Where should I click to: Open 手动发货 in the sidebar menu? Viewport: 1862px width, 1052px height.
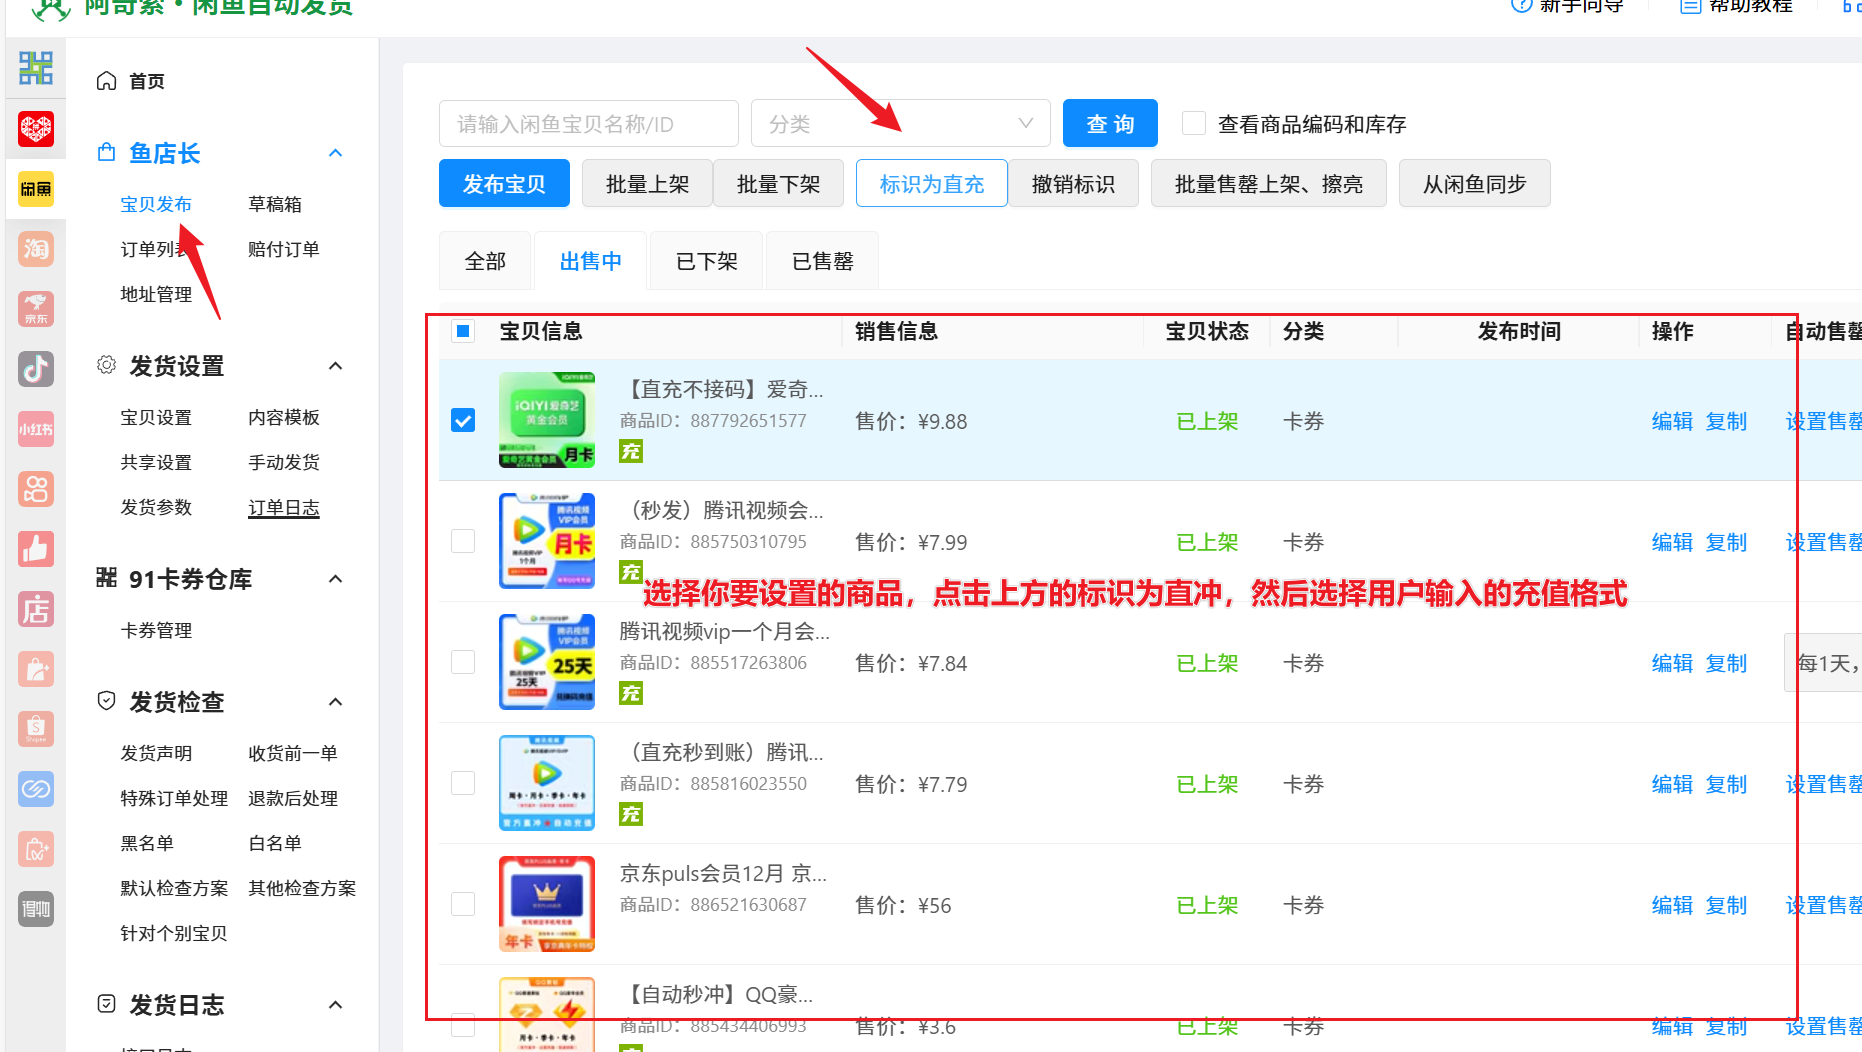[284, 462]
